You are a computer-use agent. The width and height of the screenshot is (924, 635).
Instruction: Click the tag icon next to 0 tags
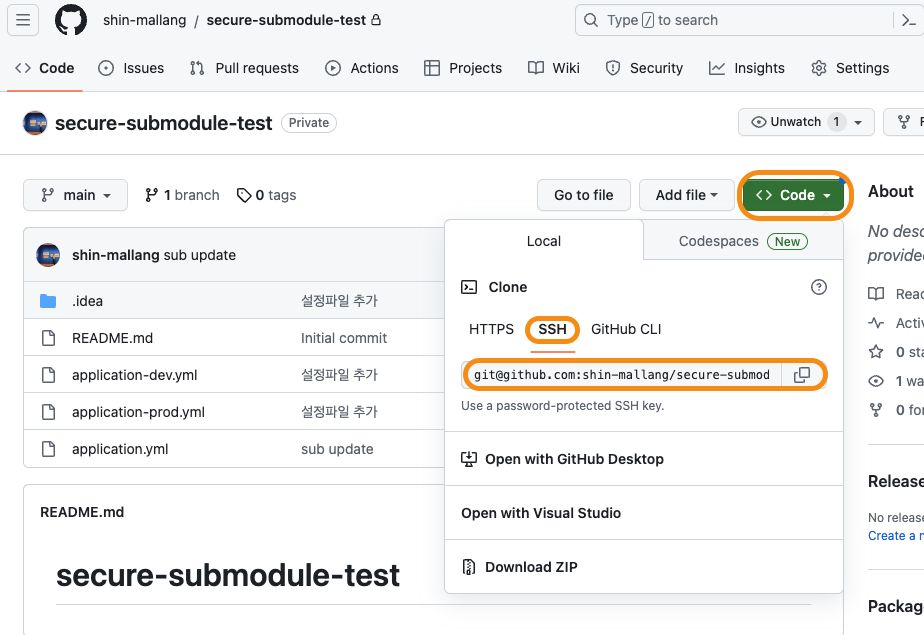(x=243, y=195)
